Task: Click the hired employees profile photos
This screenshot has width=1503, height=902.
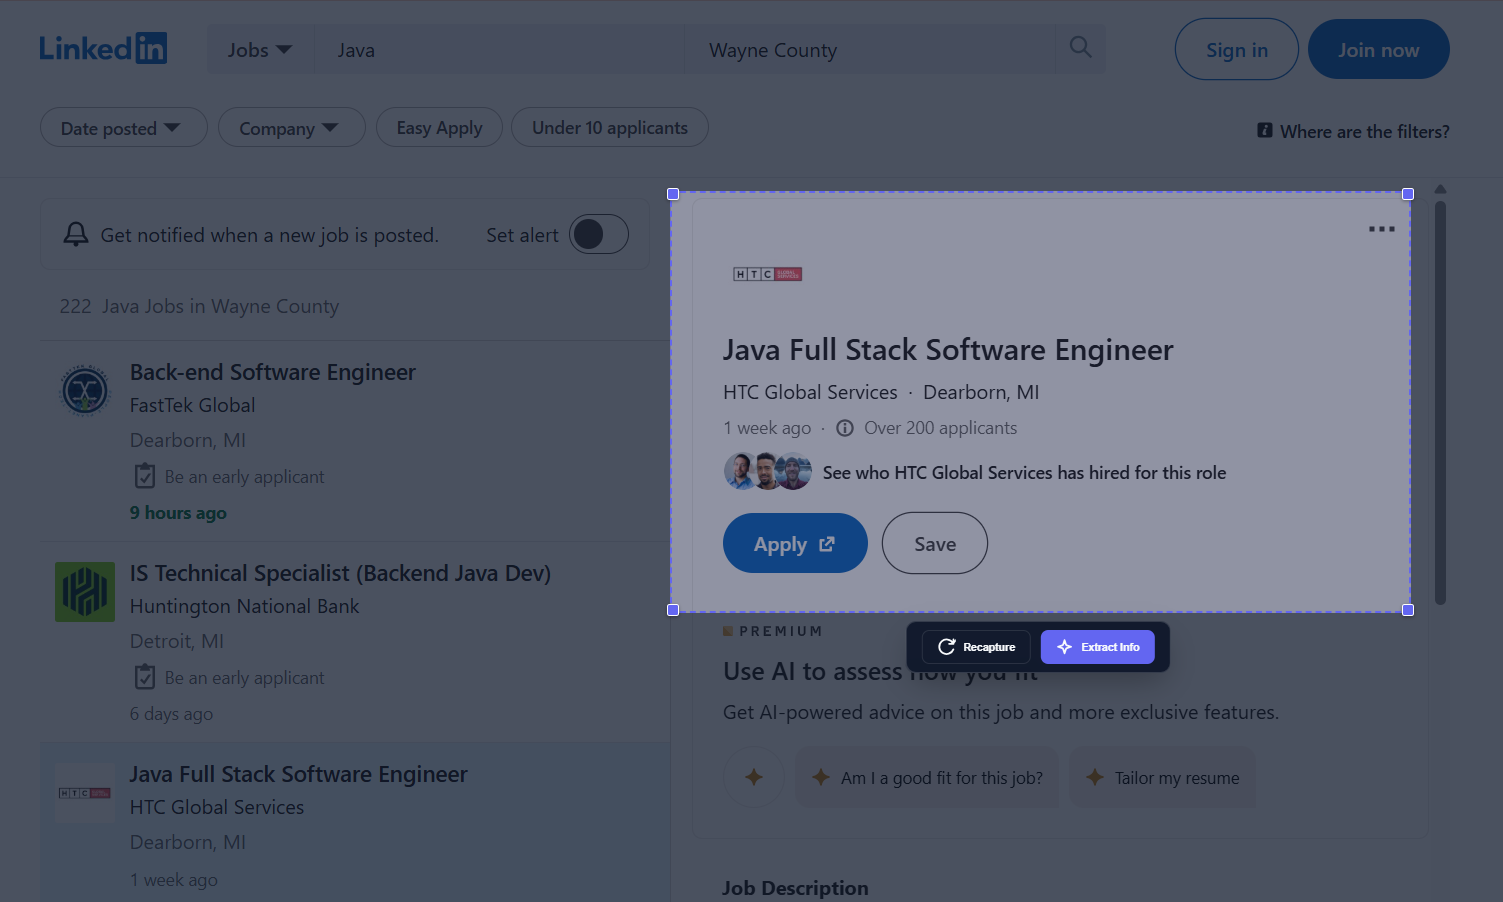Action: 768,471
